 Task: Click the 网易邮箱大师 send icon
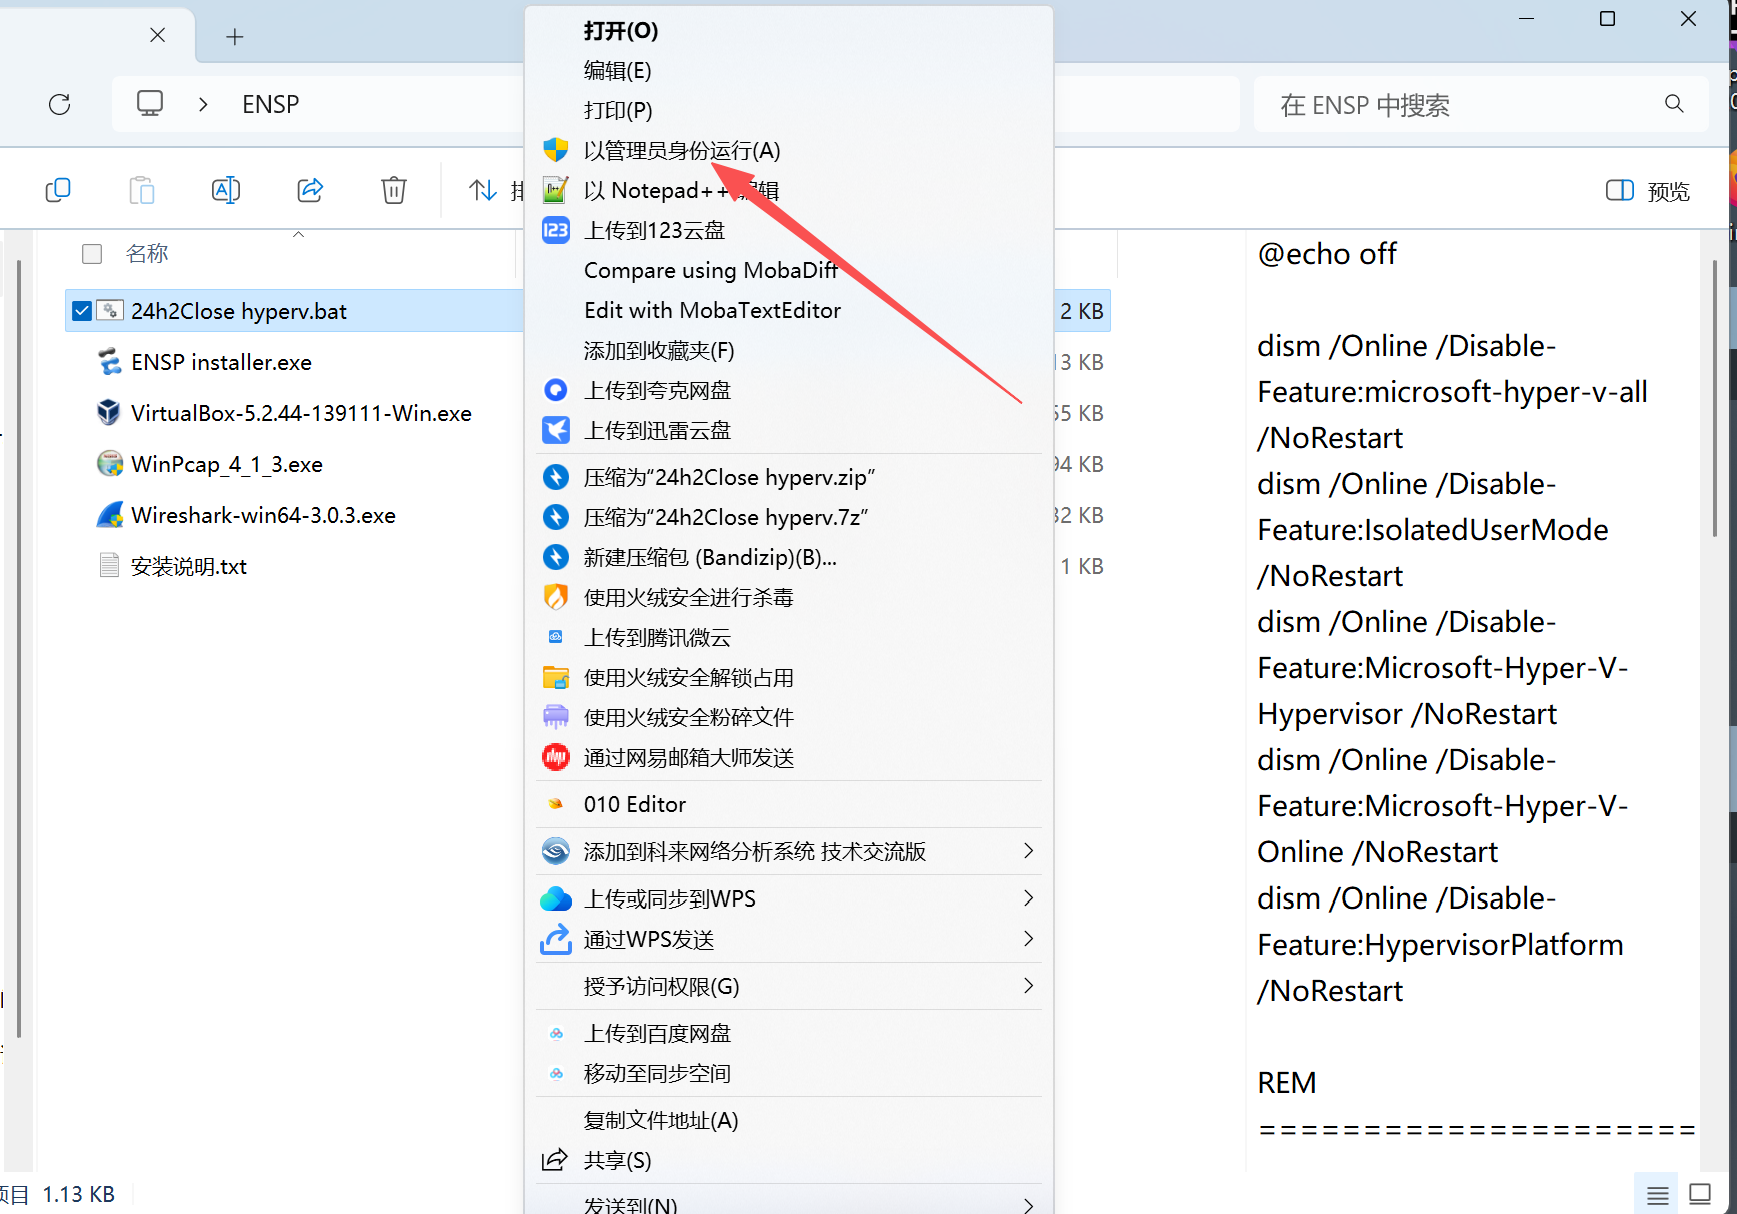[x=556, y=757]
